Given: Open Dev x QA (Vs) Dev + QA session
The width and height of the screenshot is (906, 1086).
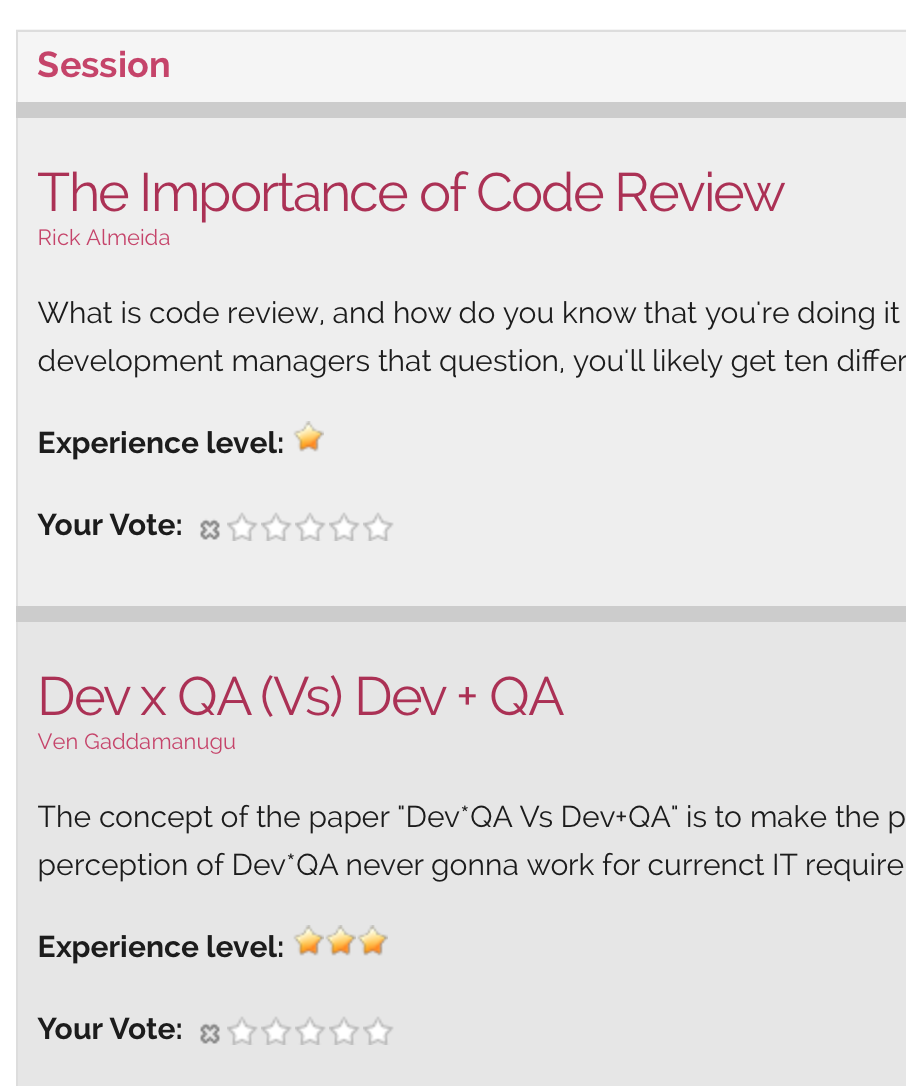Looking at the screenshot, I should click(300, 696).
